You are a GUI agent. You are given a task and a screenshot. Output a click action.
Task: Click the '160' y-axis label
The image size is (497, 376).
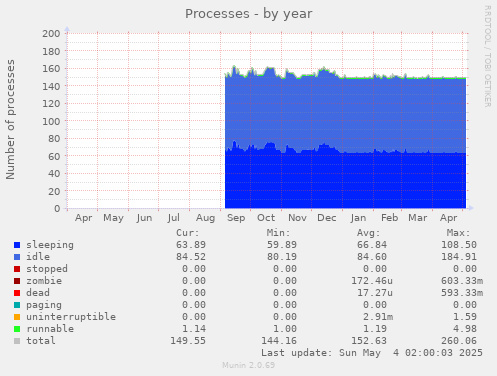click(51, 69)
